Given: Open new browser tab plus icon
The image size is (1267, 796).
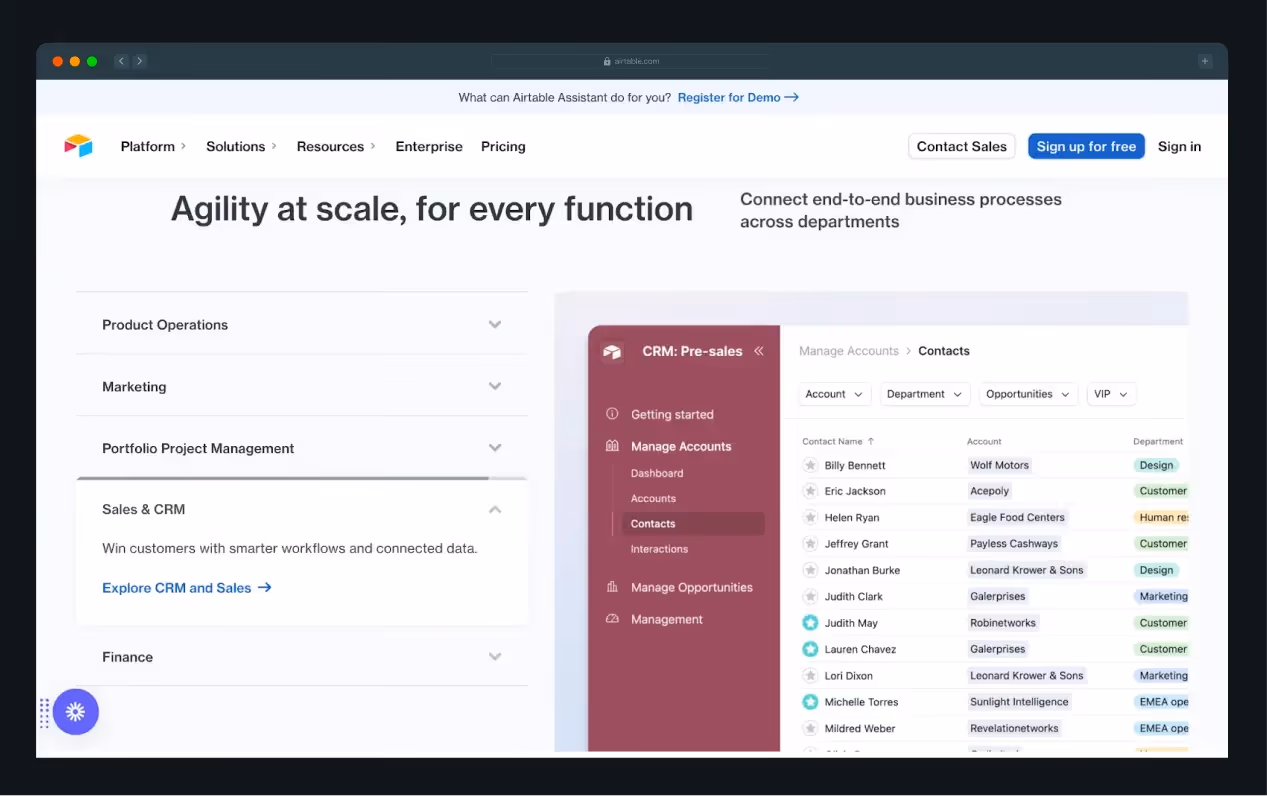Looking at the screenshot, I should pos(1205,61).
